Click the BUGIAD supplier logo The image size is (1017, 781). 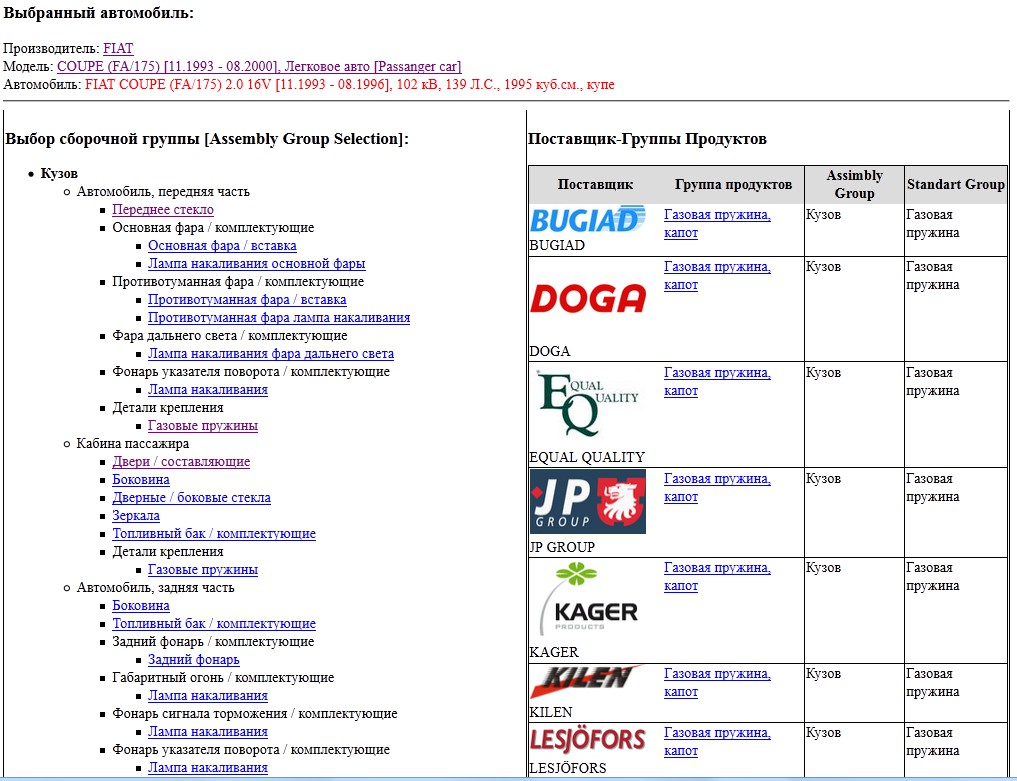coord(588,219)
